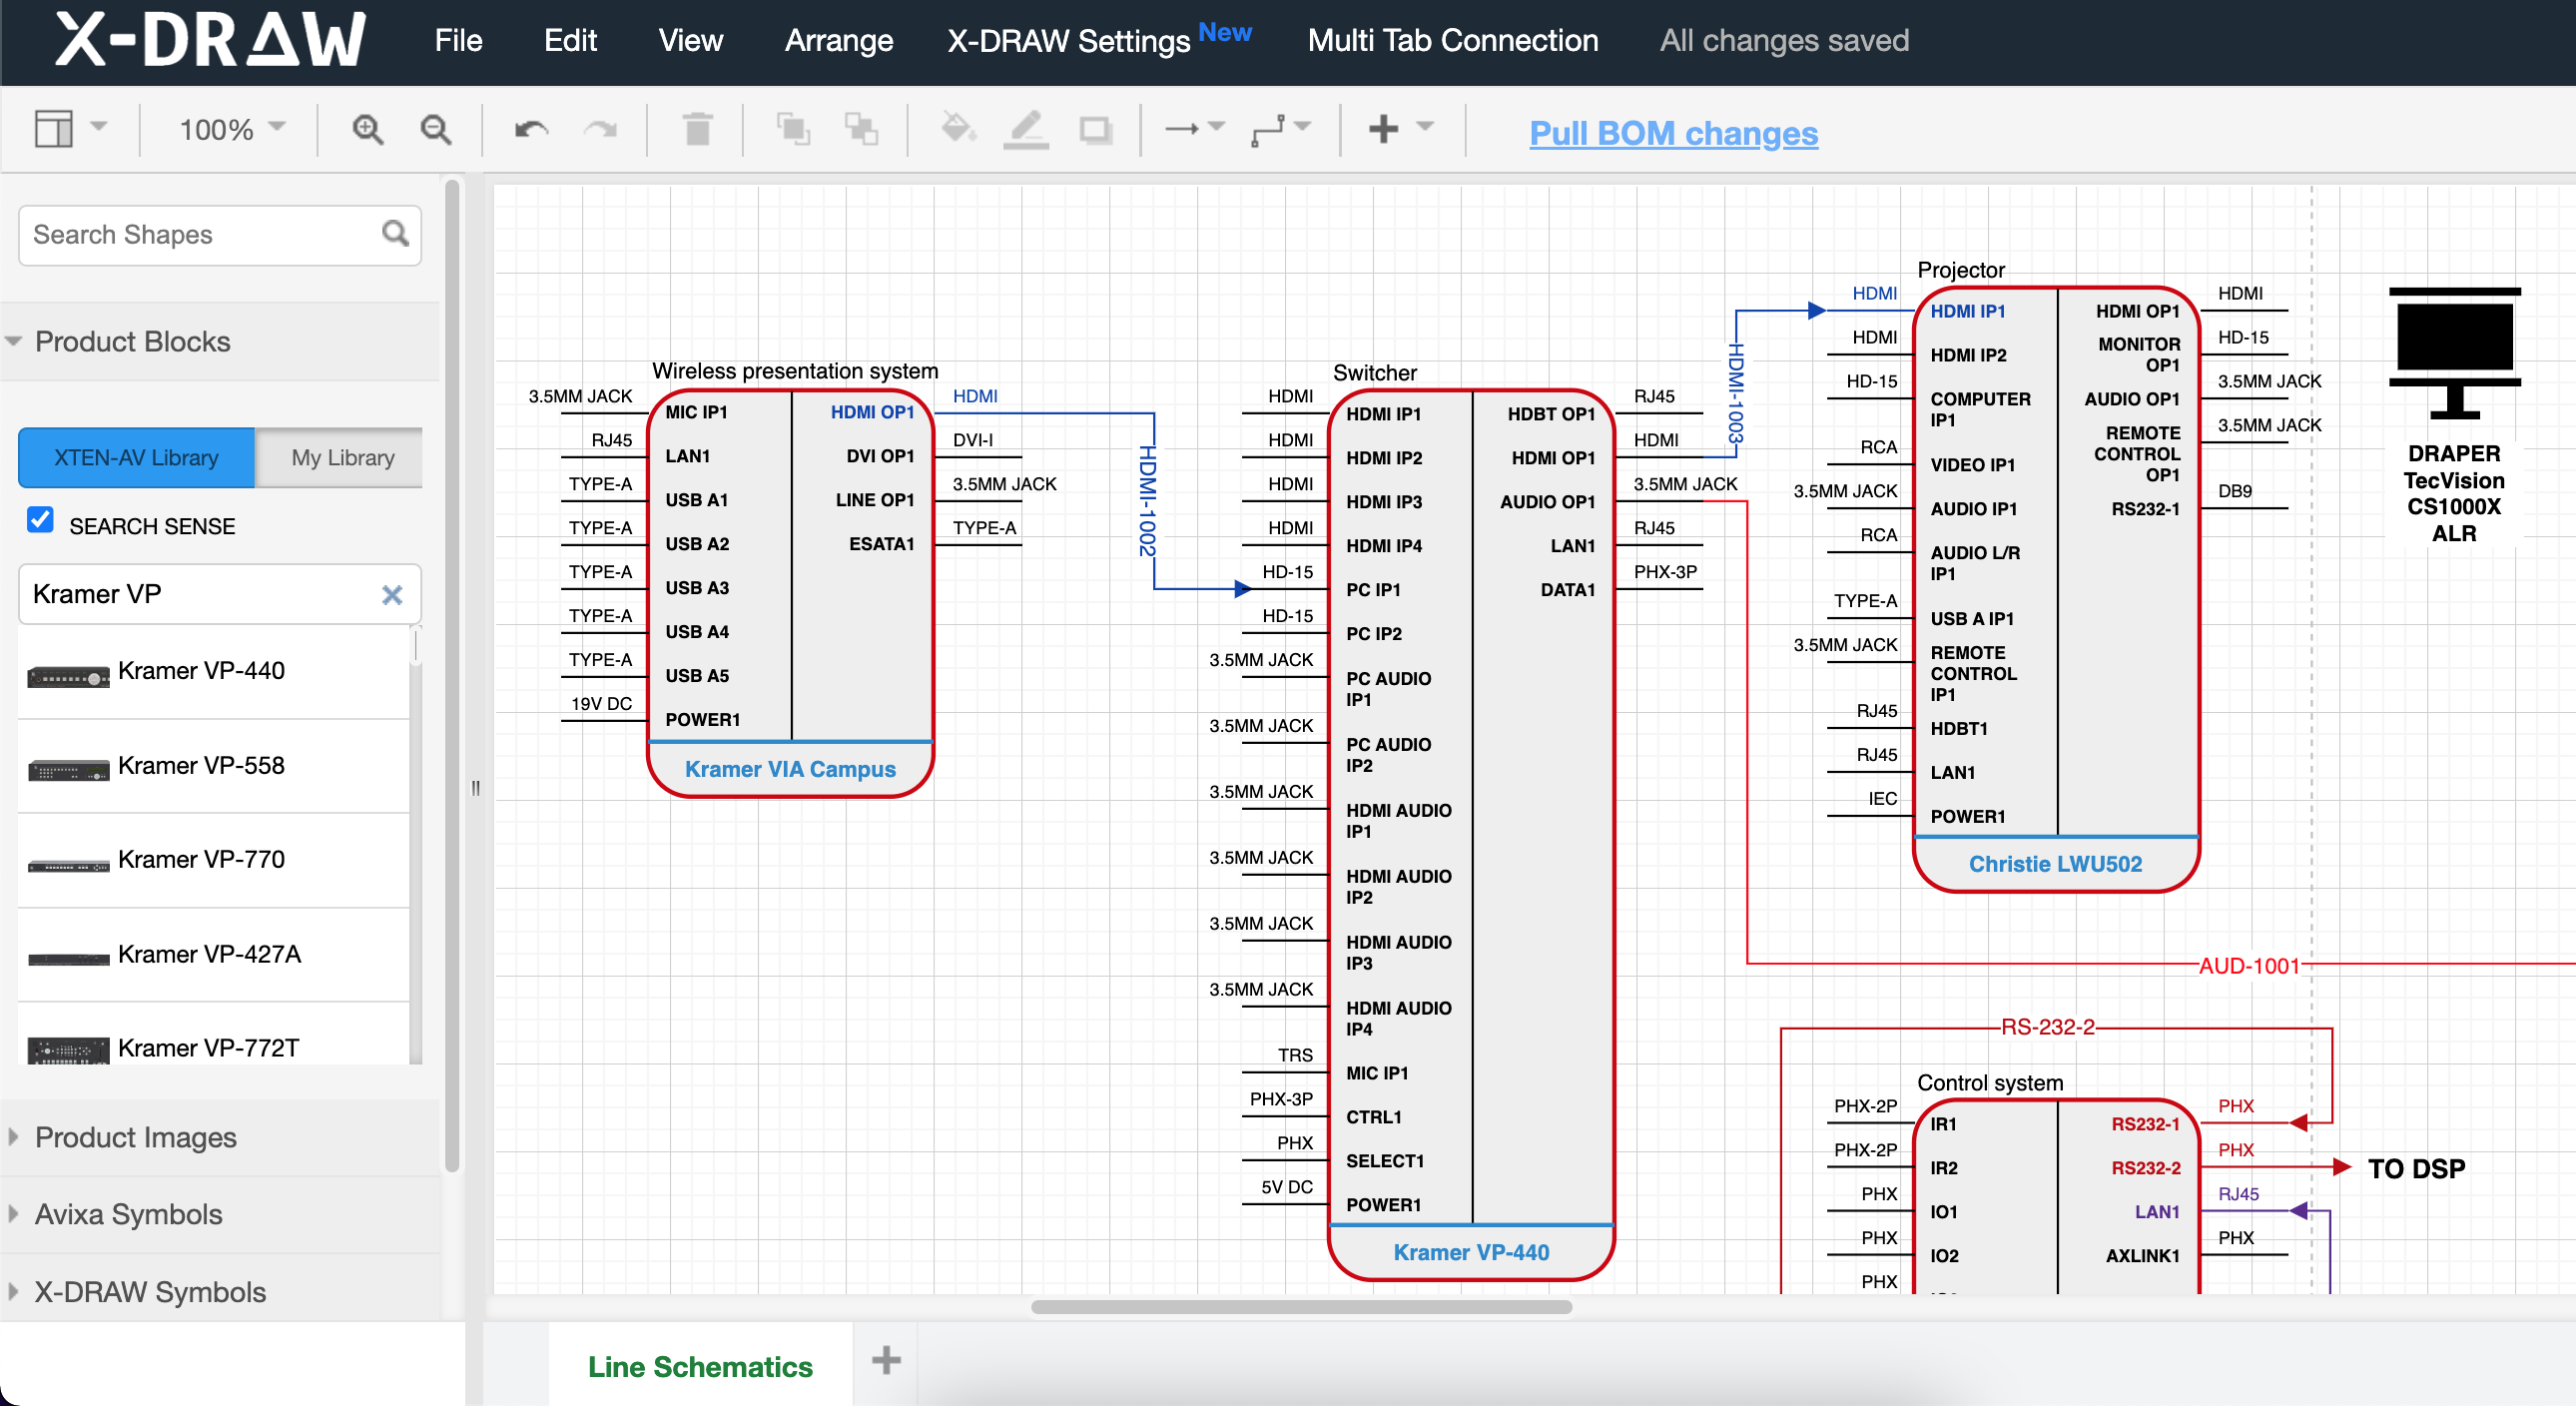Image resolution: width=2576 pixels, height=1406 pixels.
Task: Click the zoom out magnifier icon
Action: [x=435, y=130]
